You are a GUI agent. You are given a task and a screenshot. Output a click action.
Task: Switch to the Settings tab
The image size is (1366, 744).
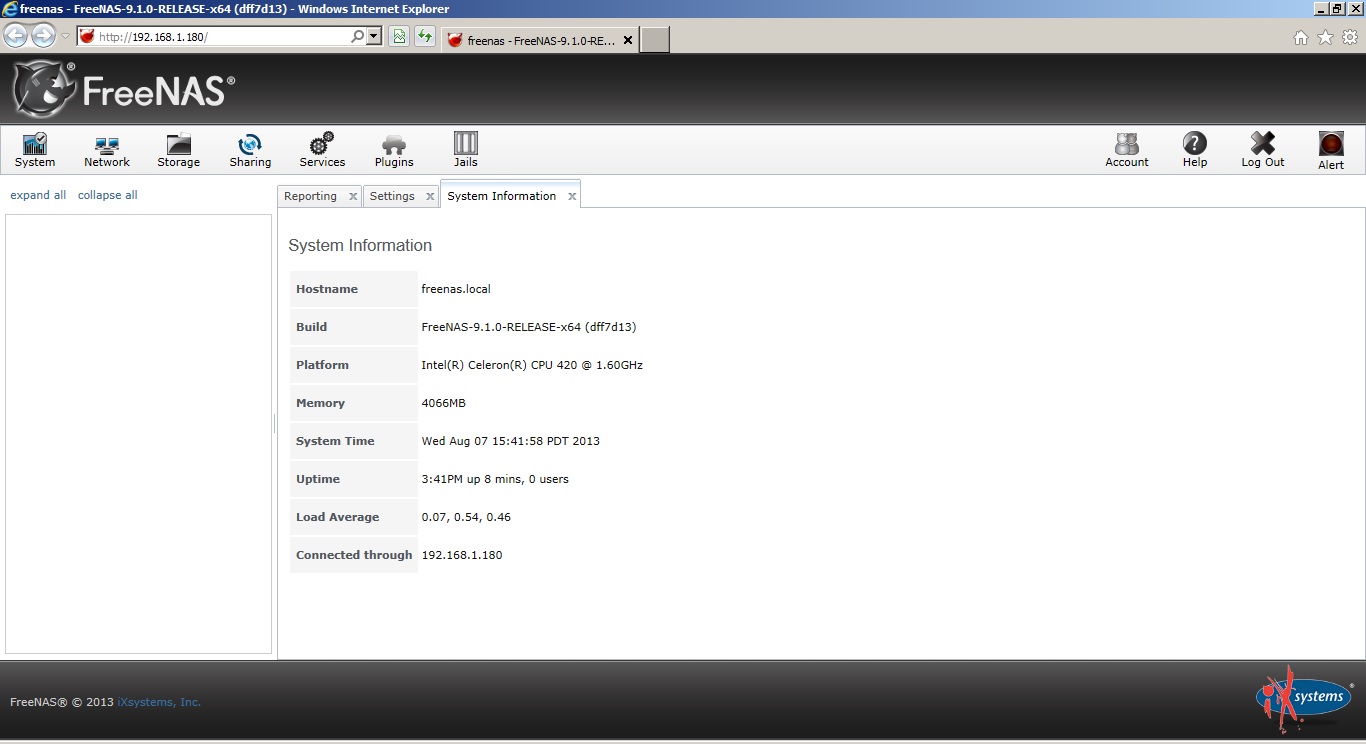coord(392,196)
